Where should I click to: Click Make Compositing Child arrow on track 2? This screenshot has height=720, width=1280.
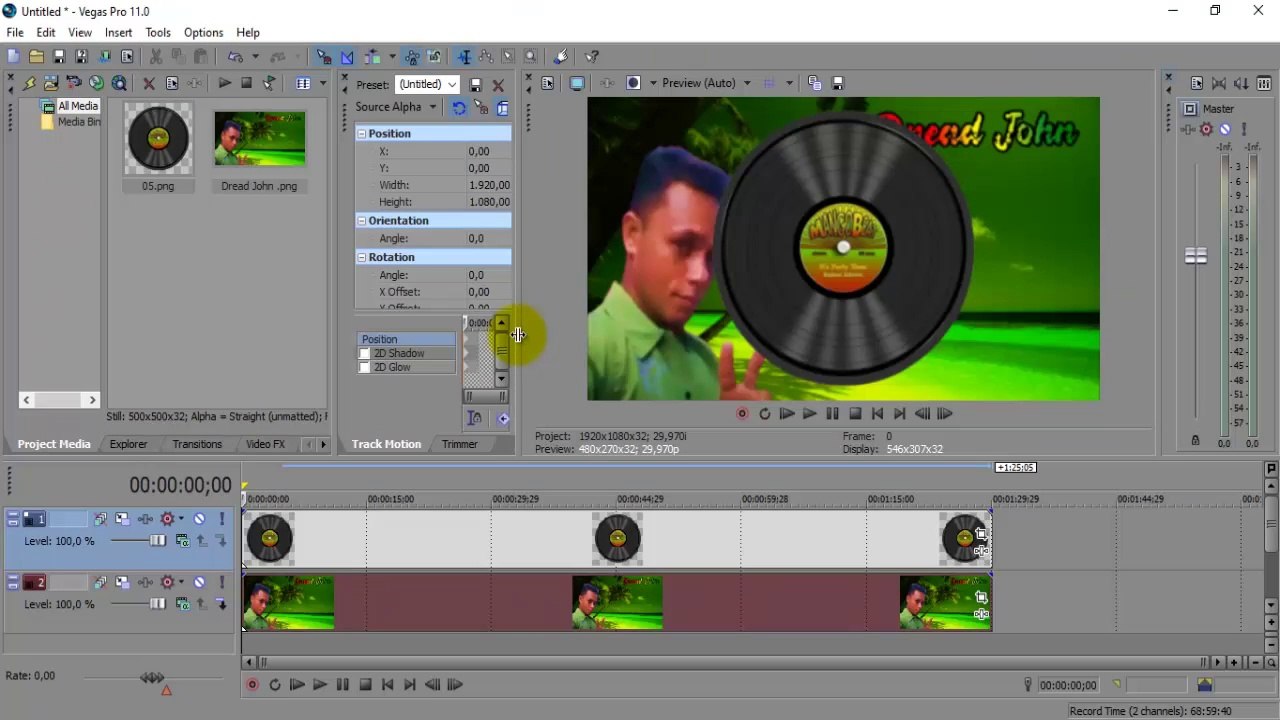pyautogui.click(x=221, y=604)
